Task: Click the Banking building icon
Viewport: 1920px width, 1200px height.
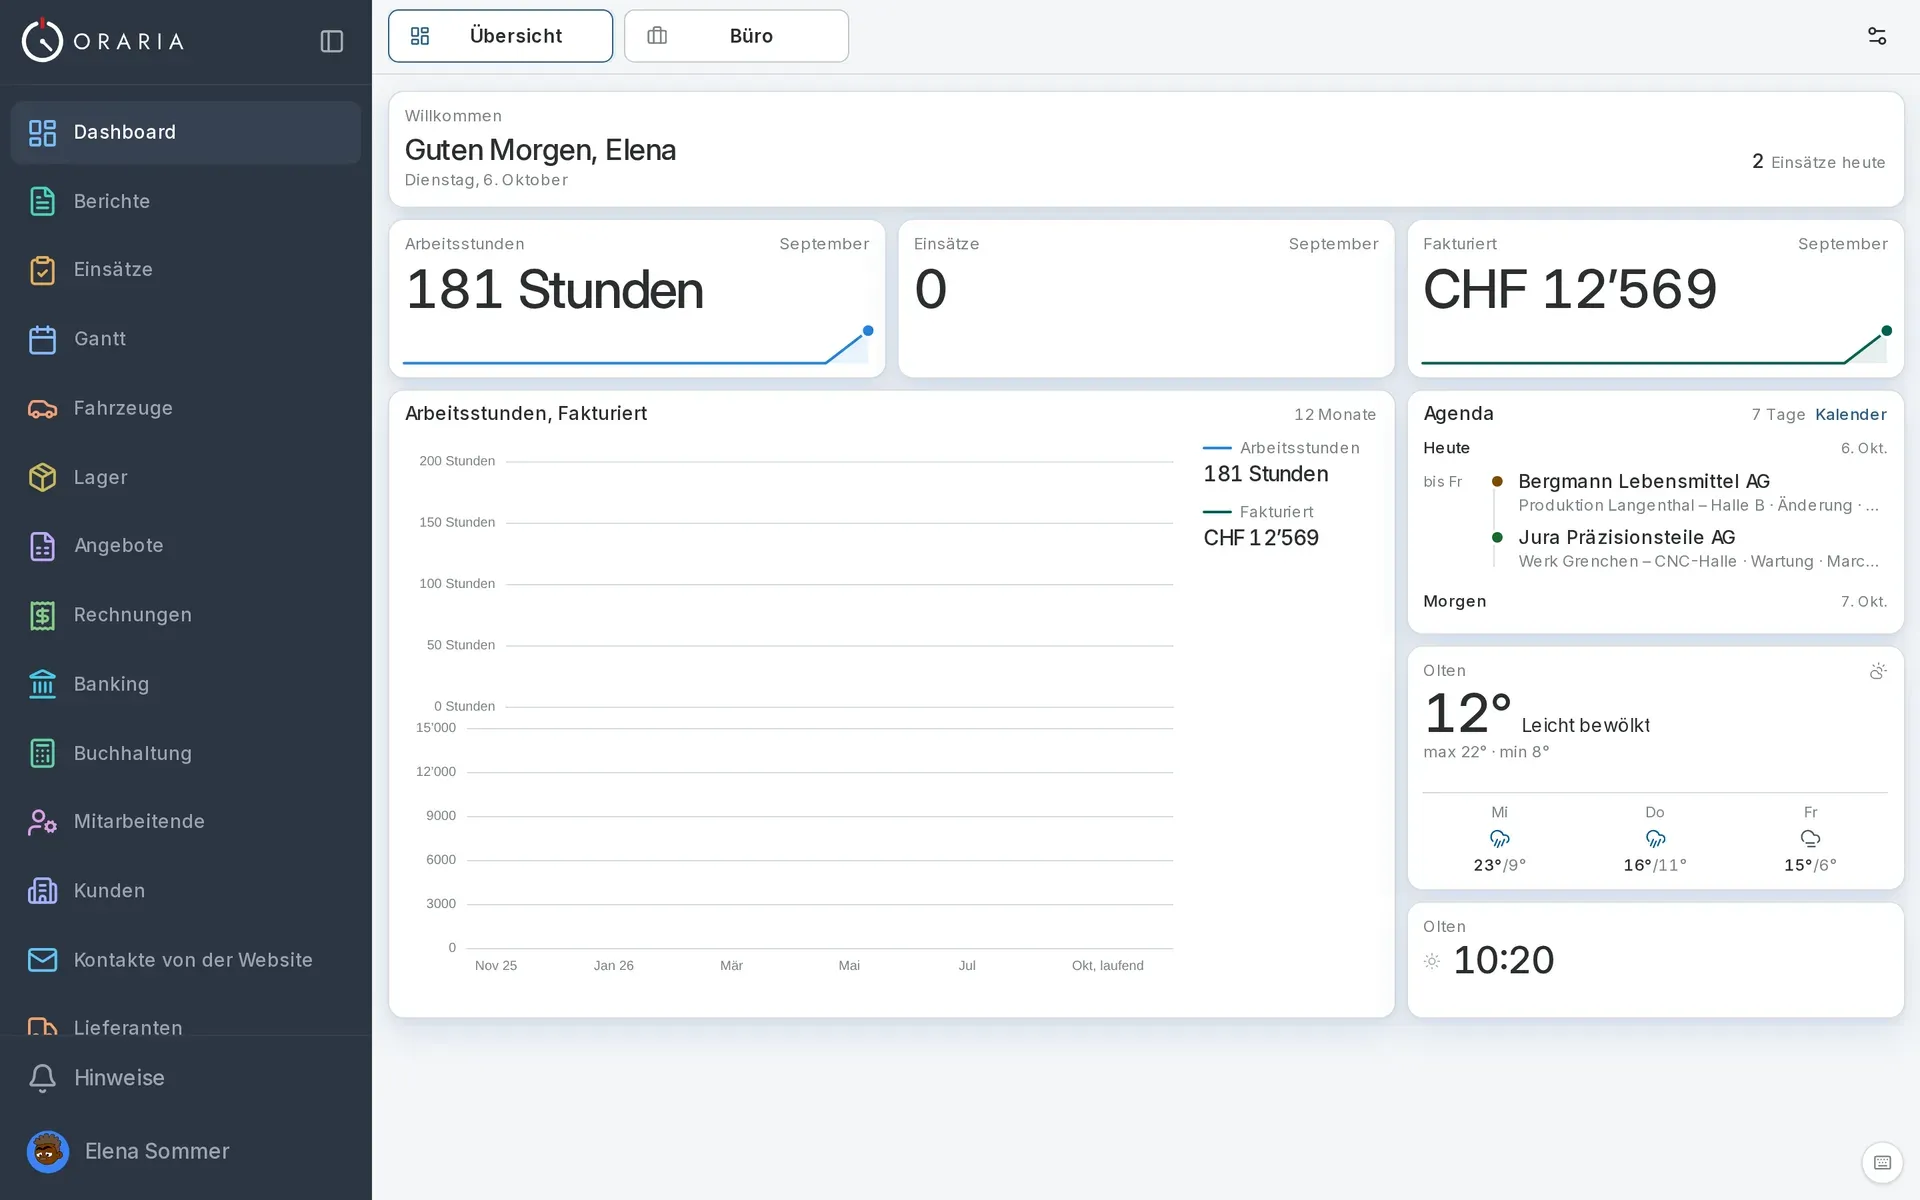Action: point(42,684)
